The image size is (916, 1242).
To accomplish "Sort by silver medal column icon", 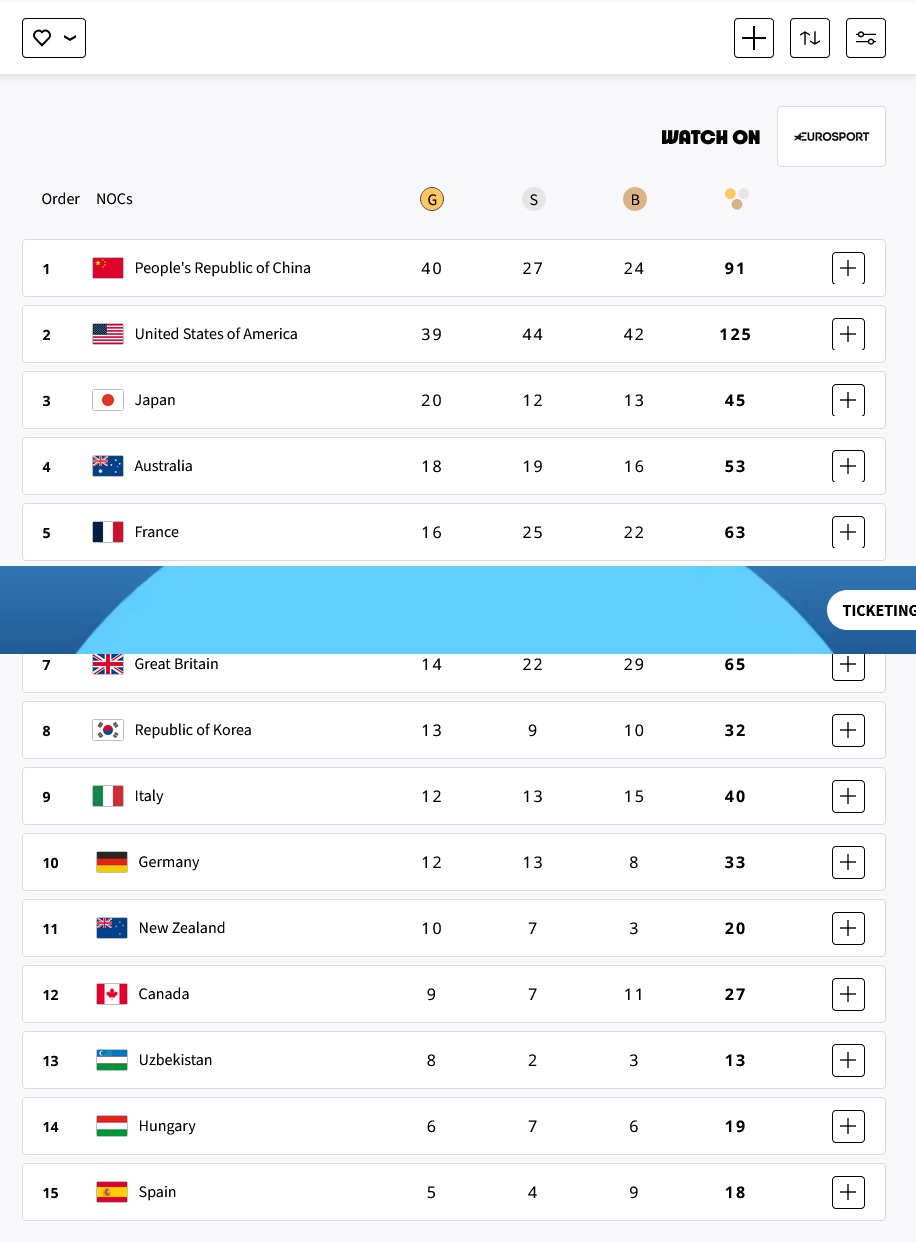I will [x=533, y=199].
